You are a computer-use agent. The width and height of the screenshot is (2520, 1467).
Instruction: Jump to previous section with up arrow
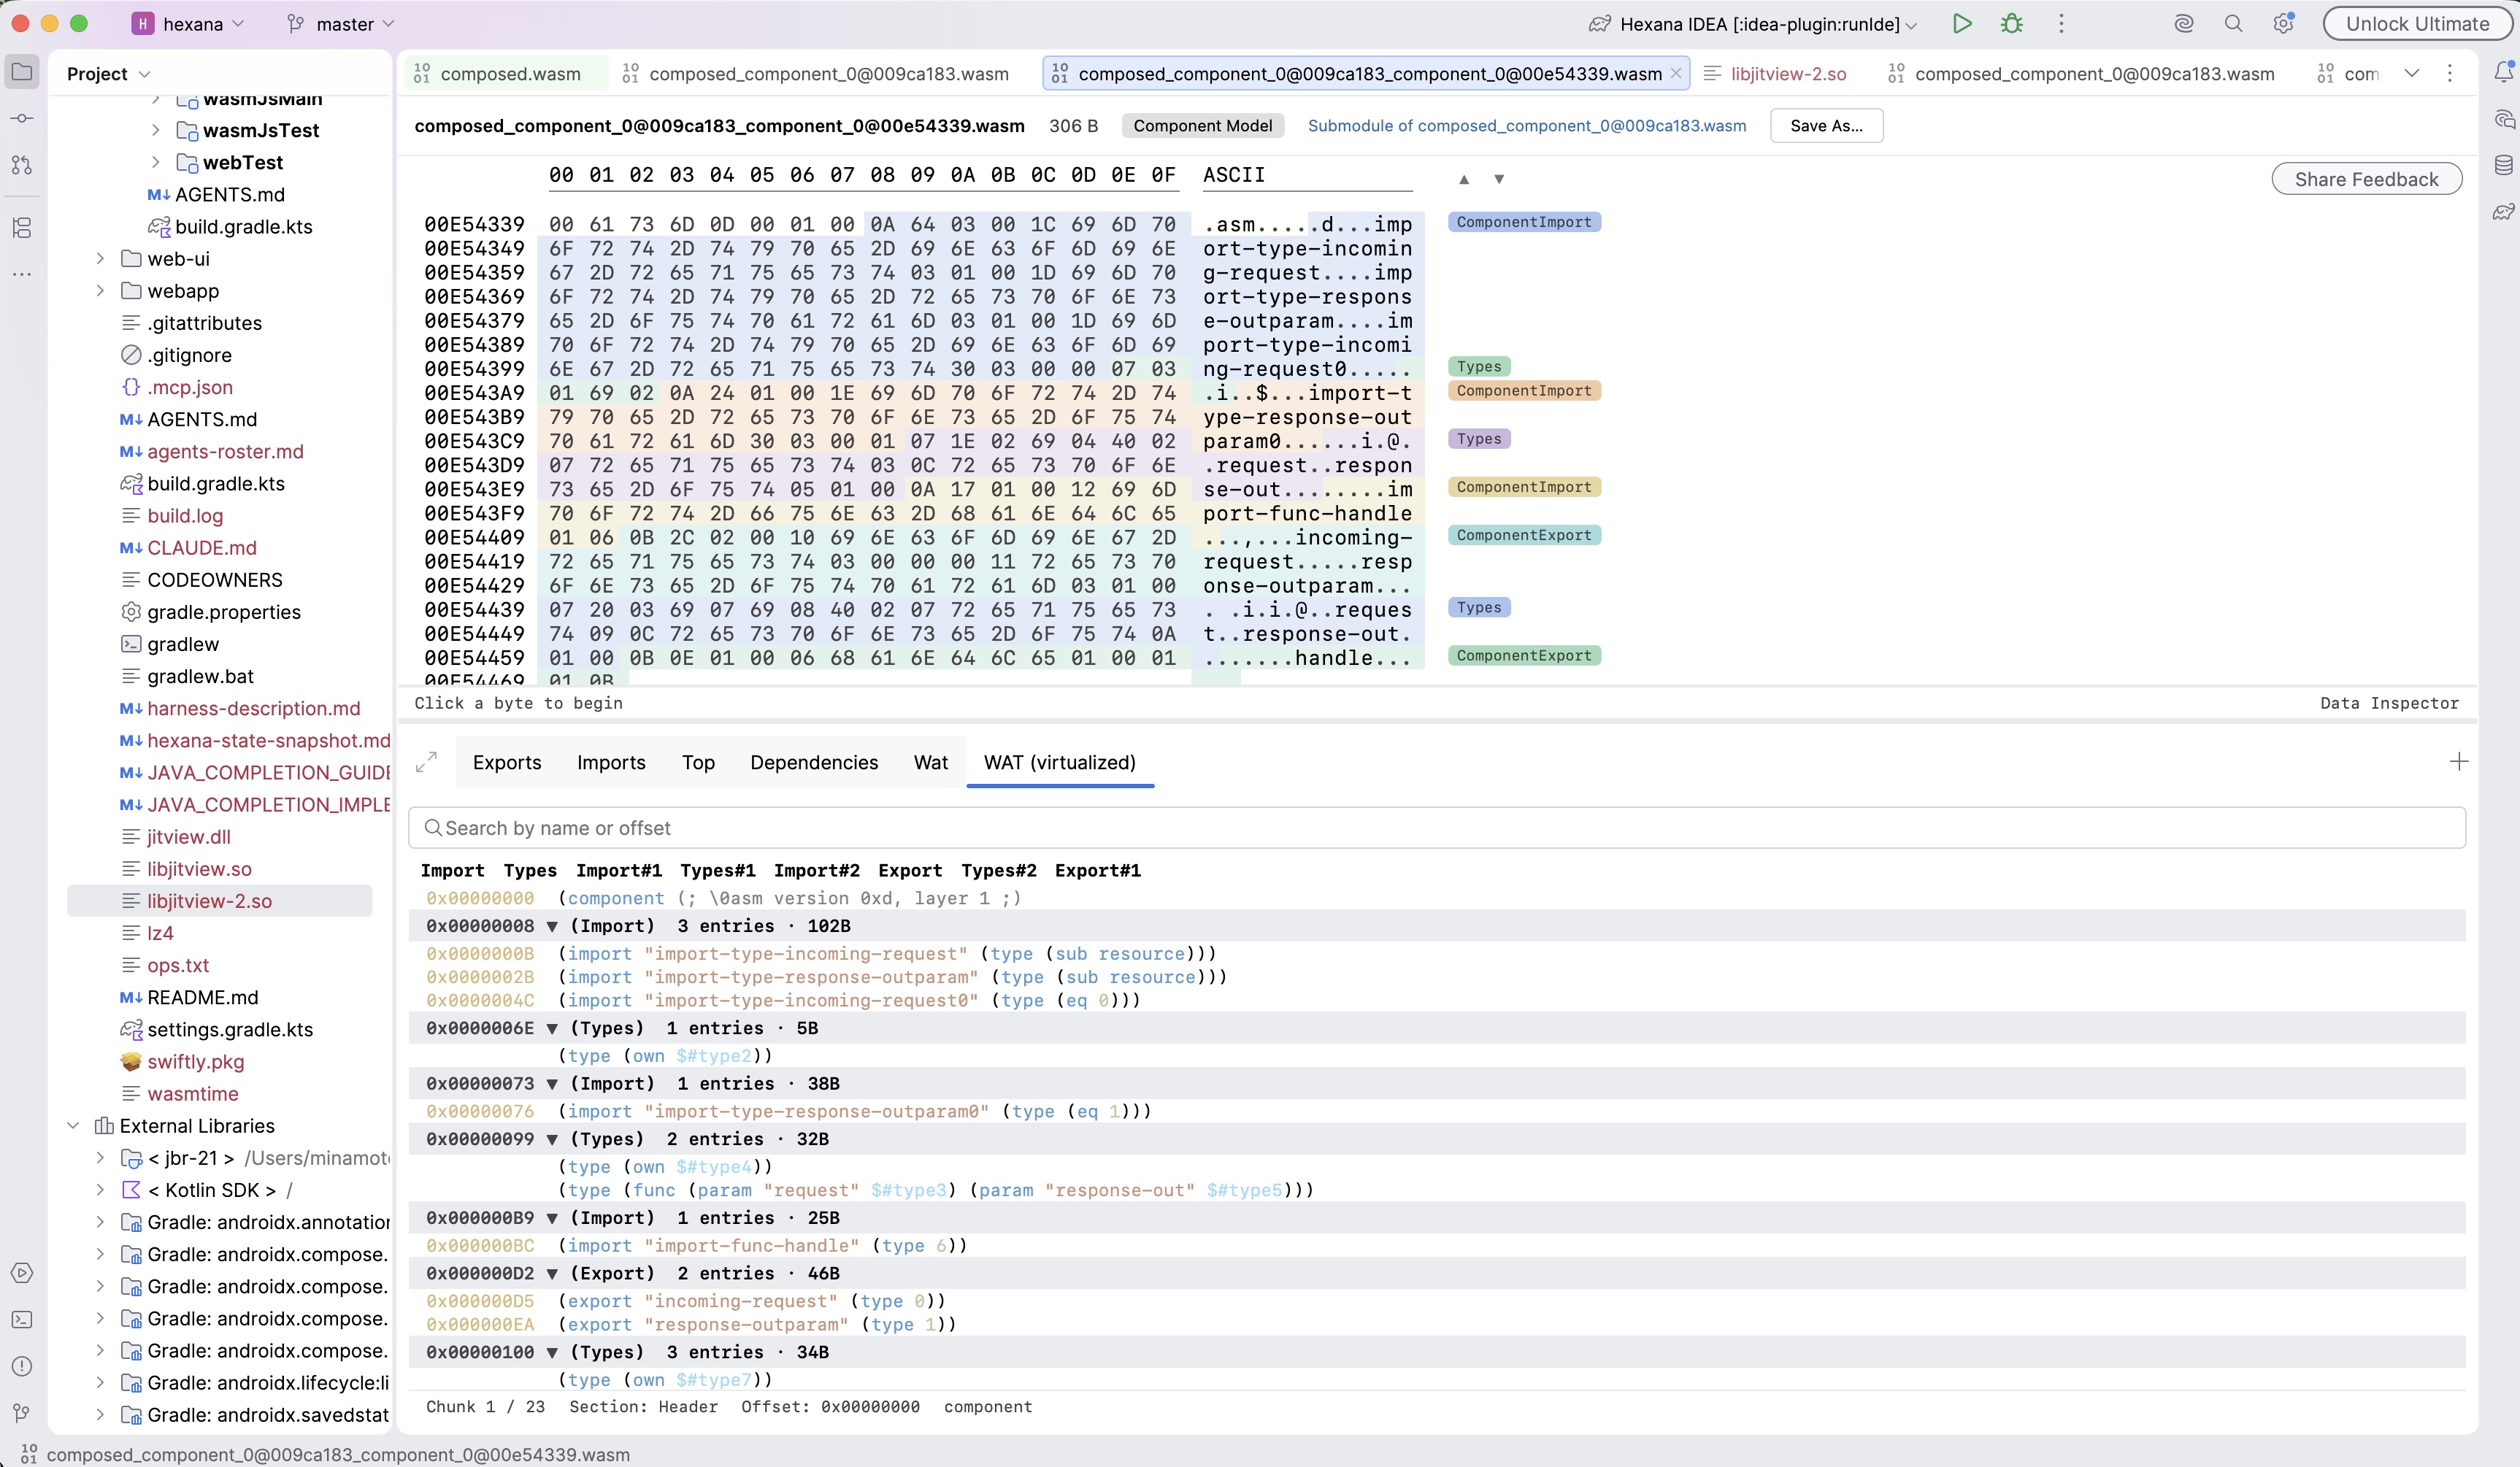click(x=1464, y=180)
